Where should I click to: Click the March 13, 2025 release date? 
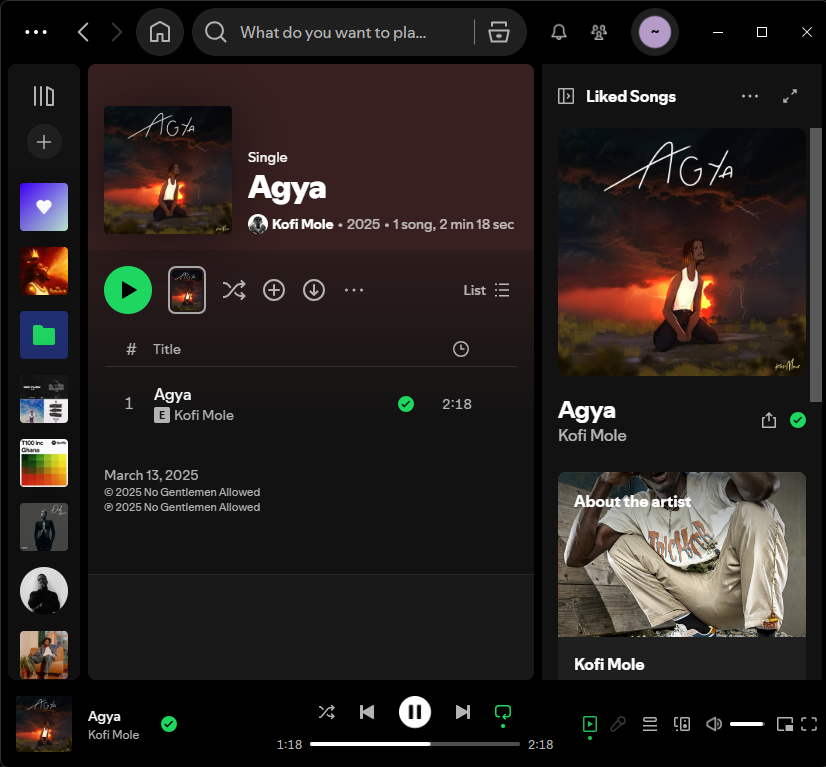[151, 475]
